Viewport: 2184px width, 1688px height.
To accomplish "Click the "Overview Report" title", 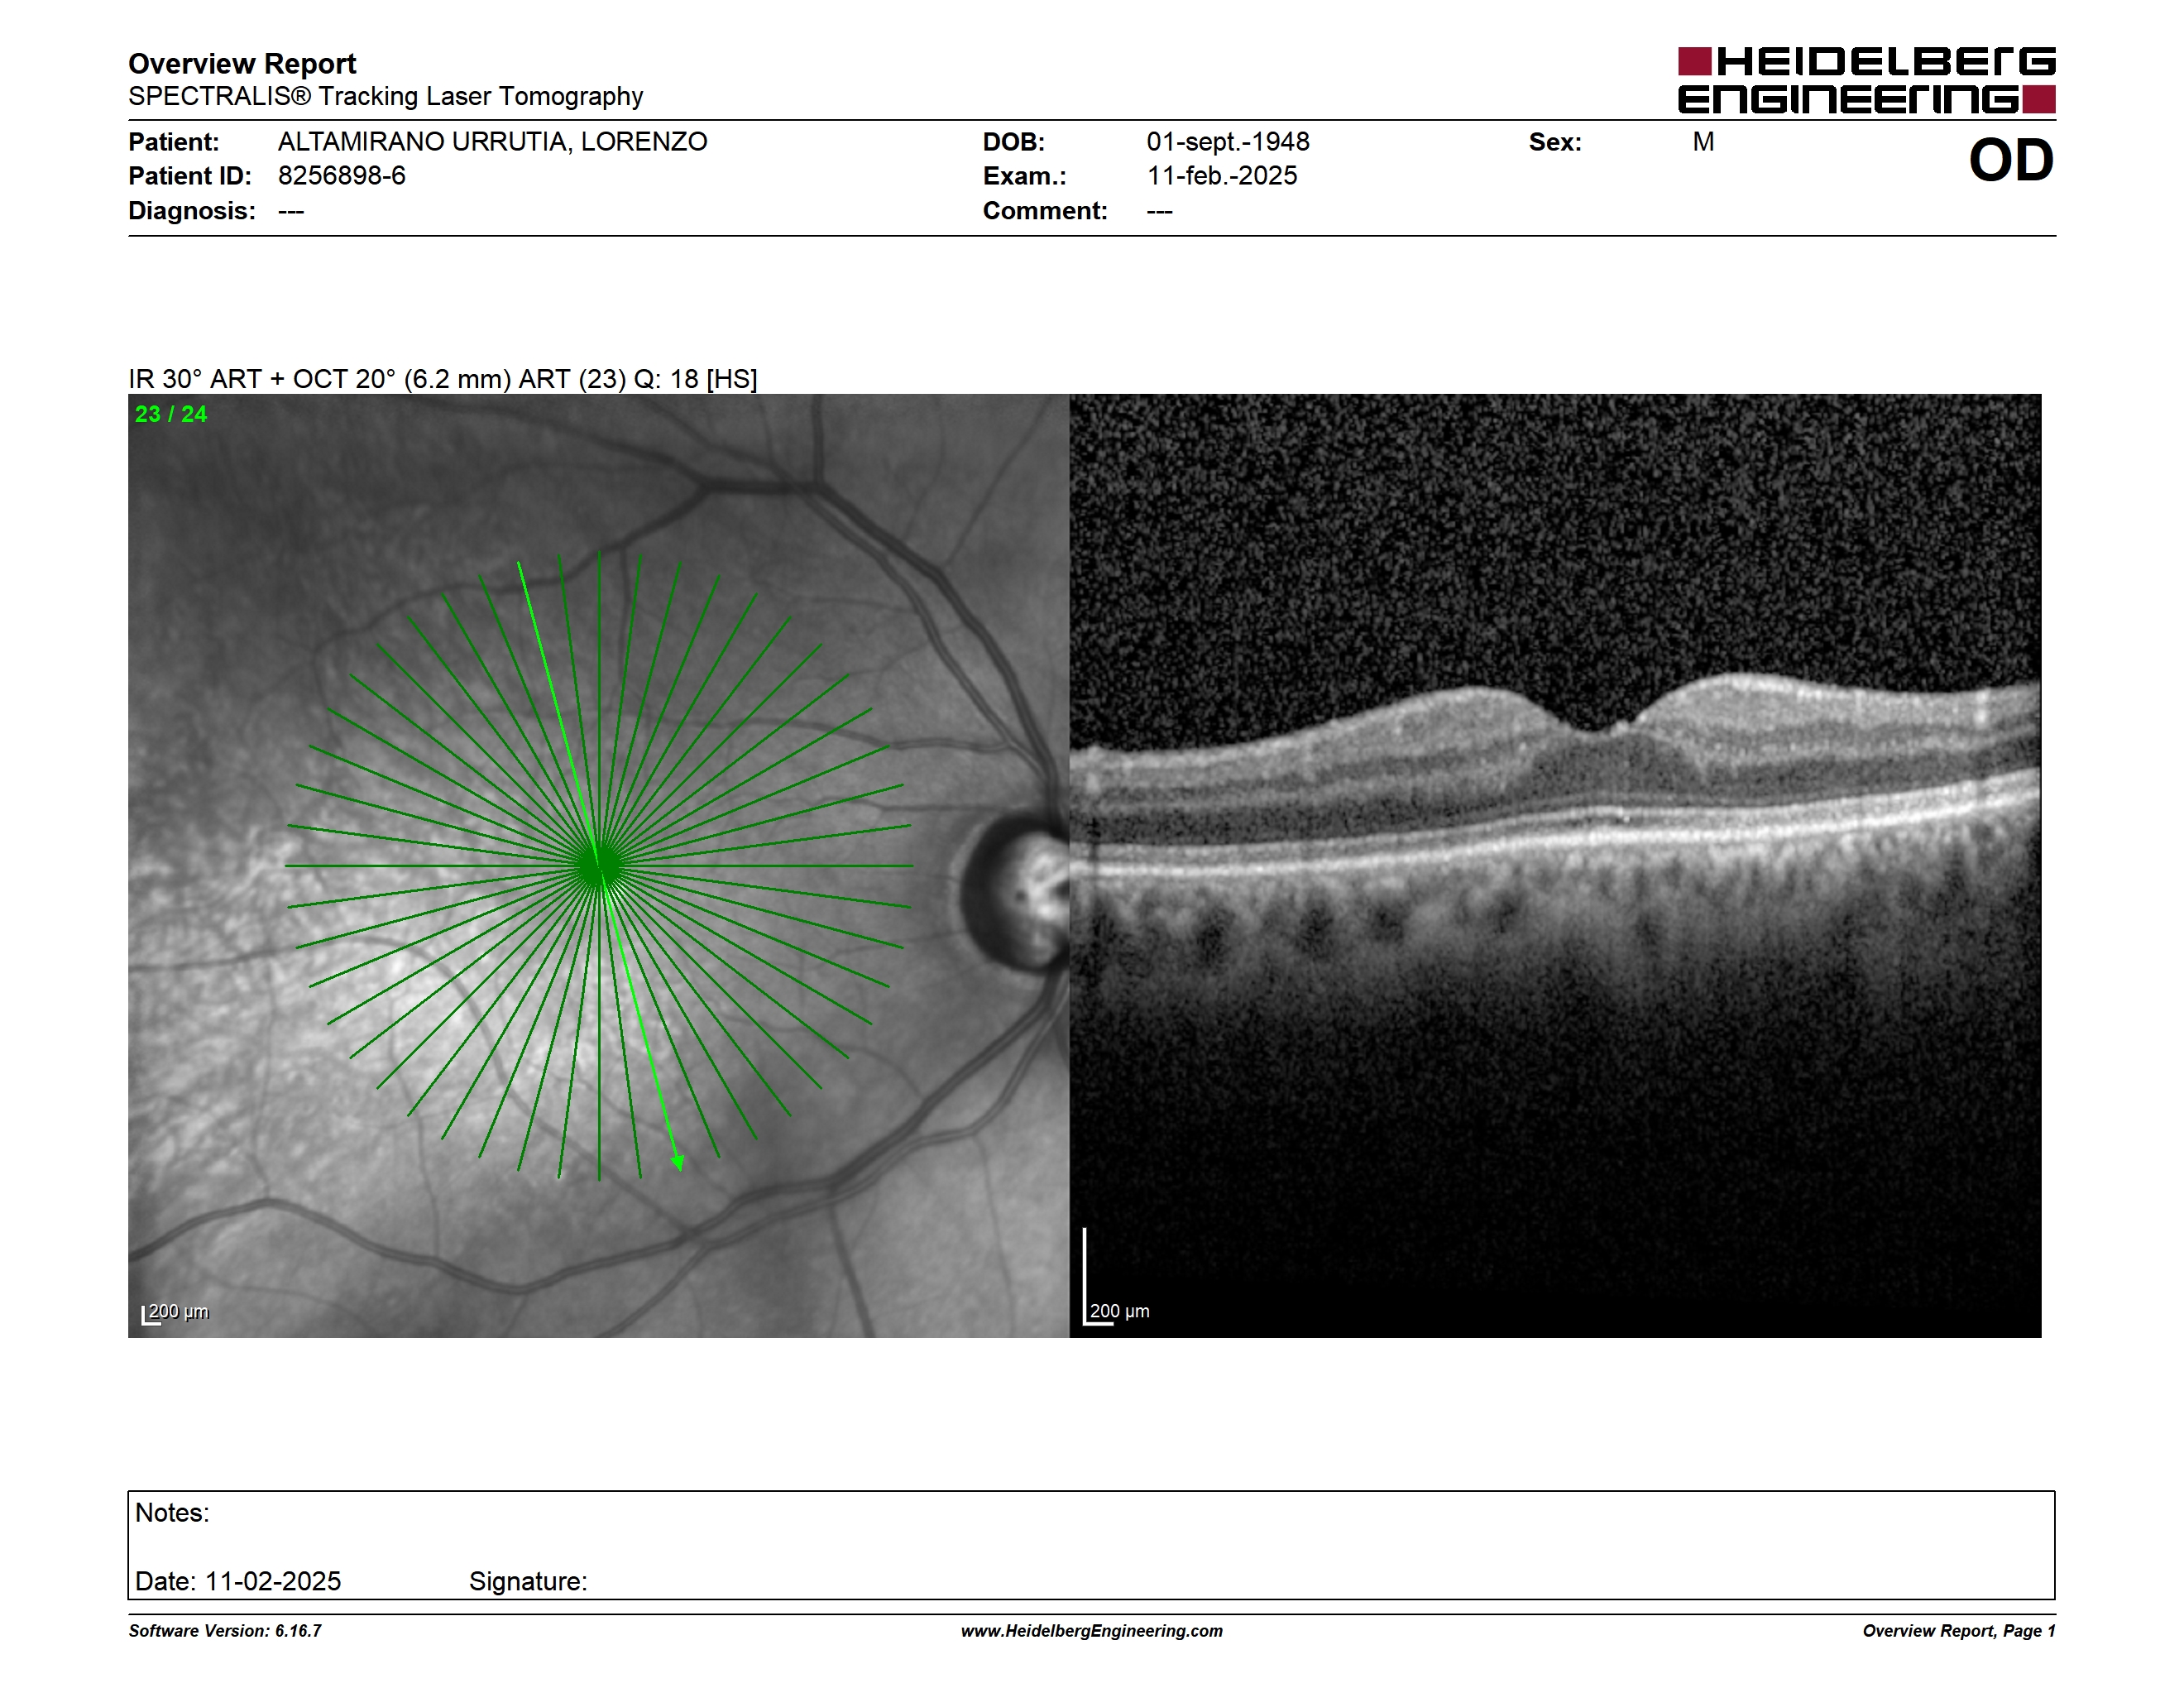I will pos(242,64).
